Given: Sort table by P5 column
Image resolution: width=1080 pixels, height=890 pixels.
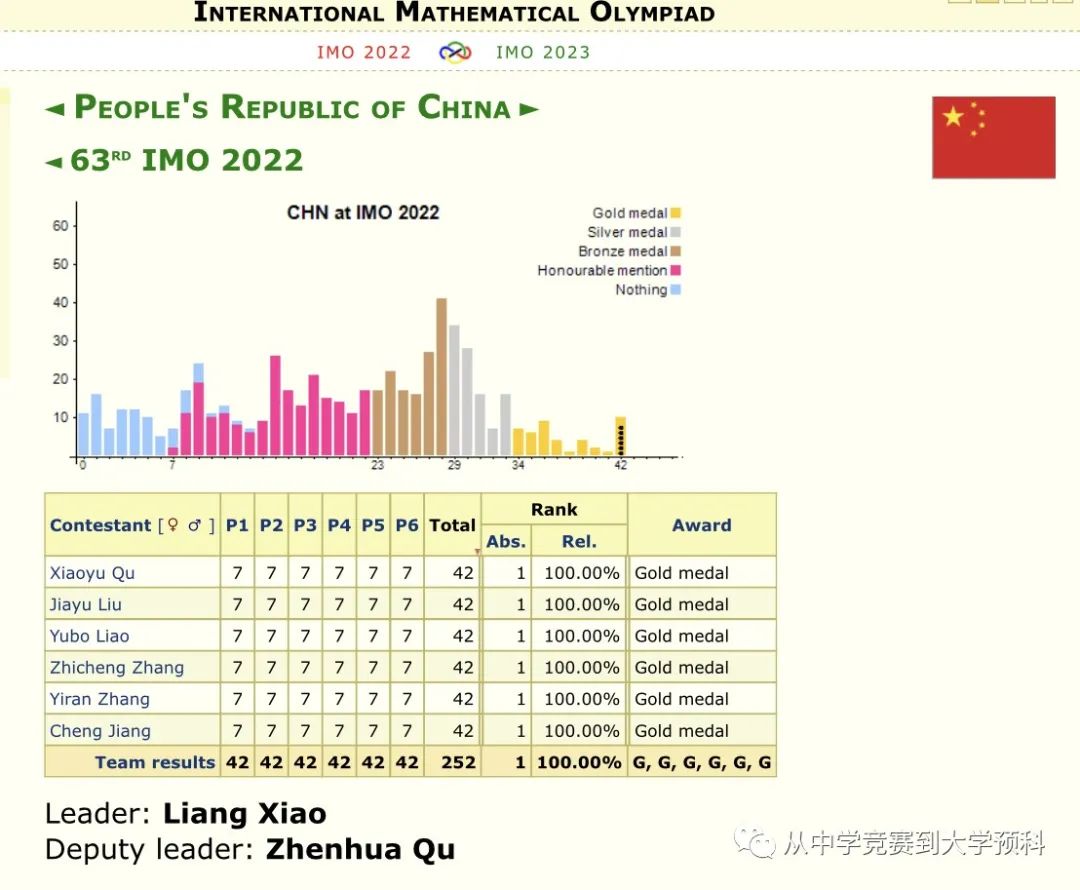Looking at the screenshot, I should 373,525.
